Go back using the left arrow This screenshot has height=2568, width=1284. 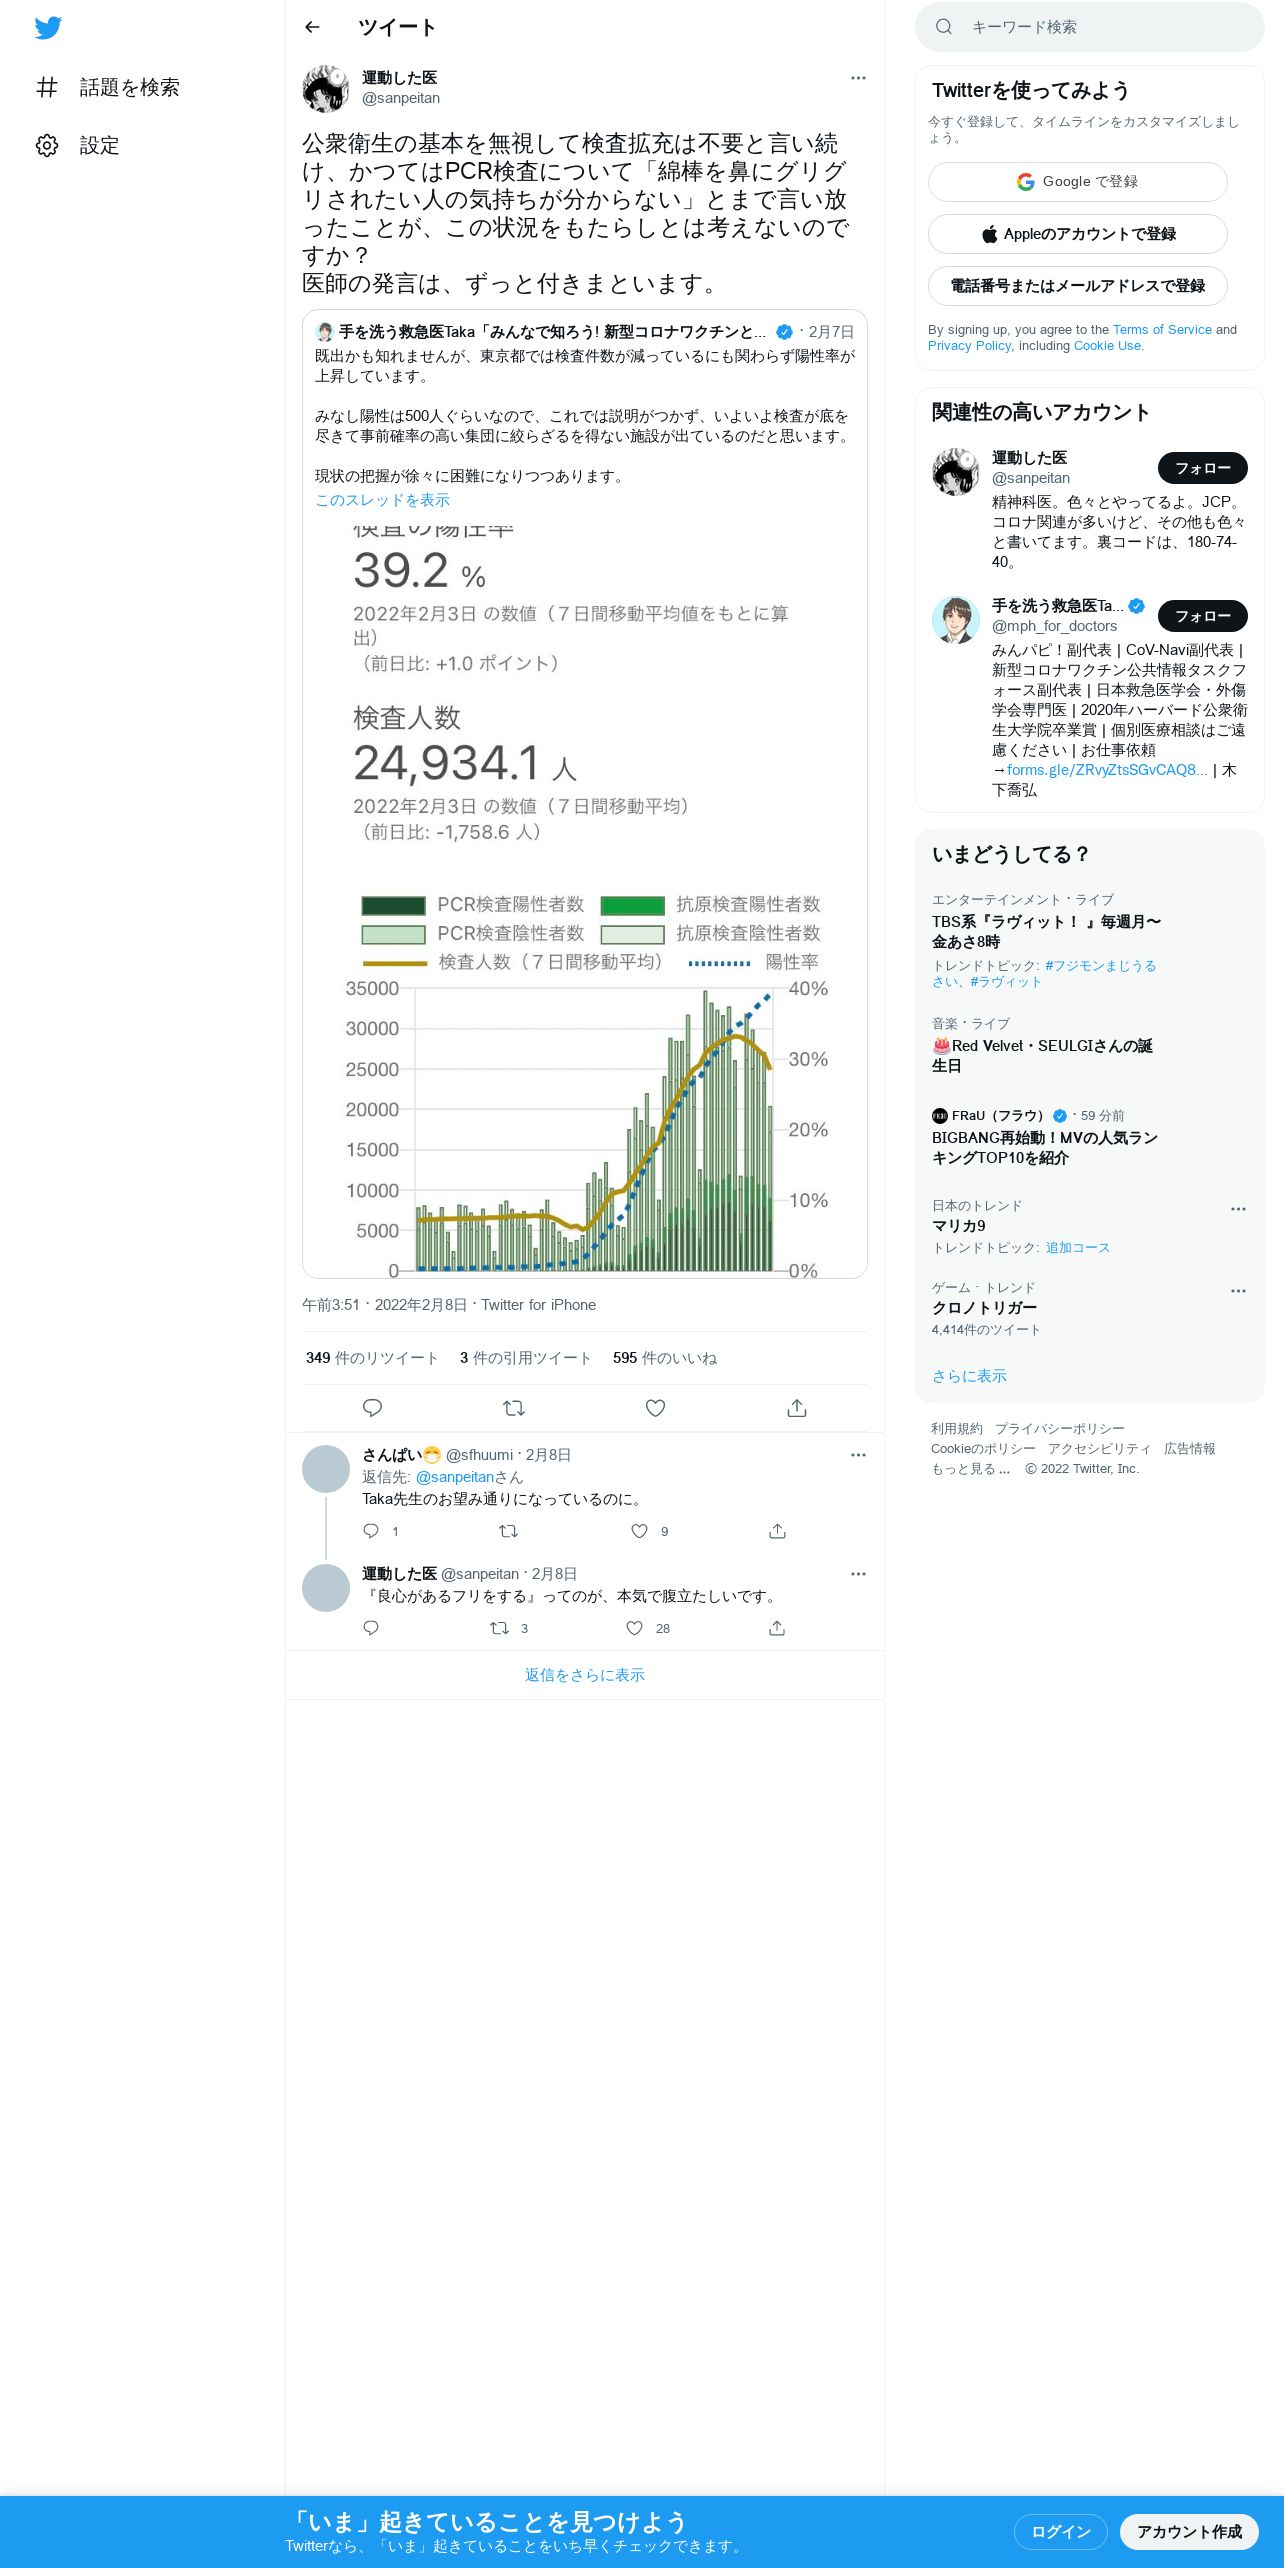click(x=312, y=27)
